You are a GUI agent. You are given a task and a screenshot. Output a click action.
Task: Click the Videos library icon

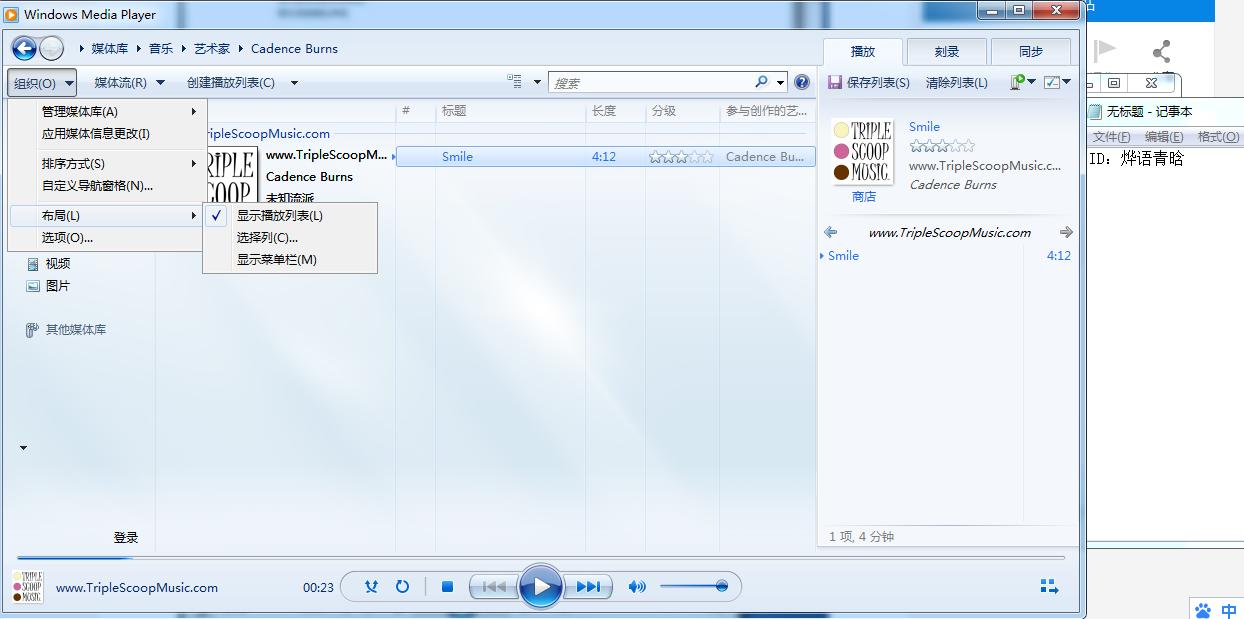tap(33, 264)
